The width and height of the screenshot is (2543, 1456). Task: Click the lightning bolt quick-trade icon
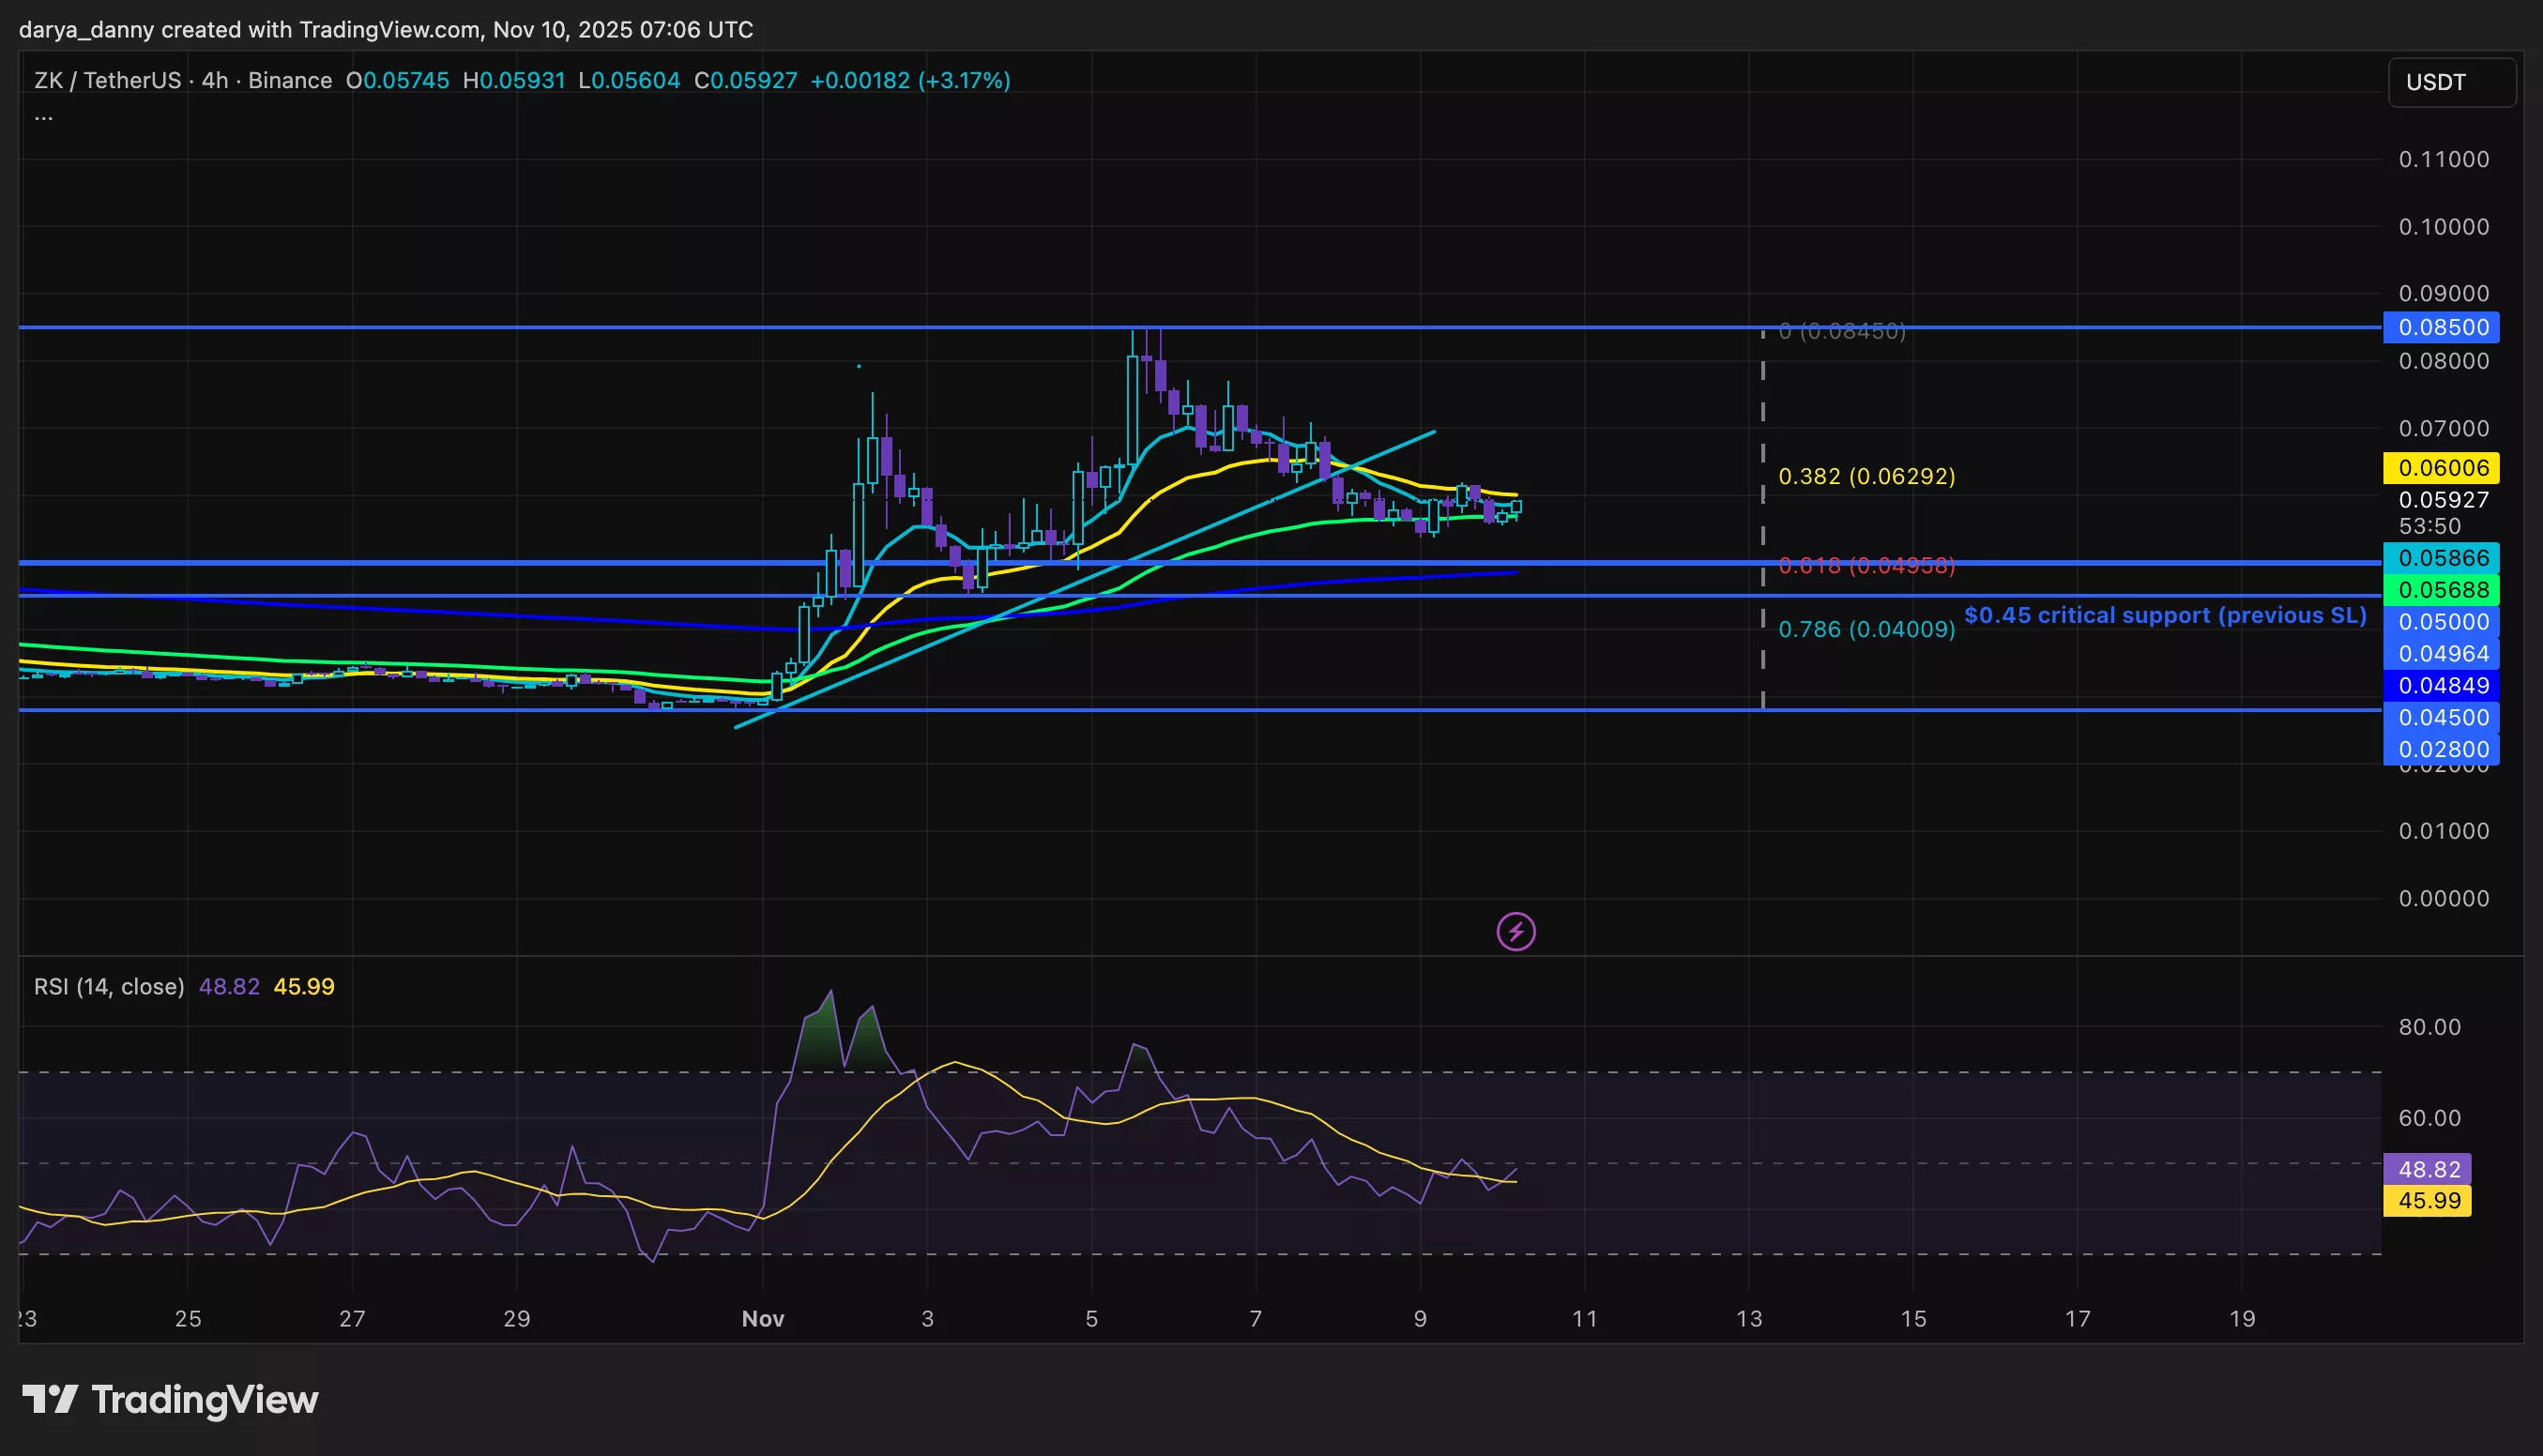(1517, 931)
